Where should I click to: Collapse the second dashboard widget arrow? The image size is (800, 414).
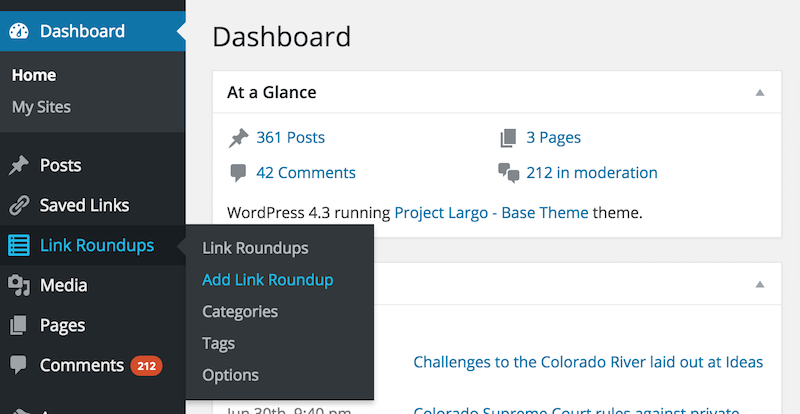(760, 284)
